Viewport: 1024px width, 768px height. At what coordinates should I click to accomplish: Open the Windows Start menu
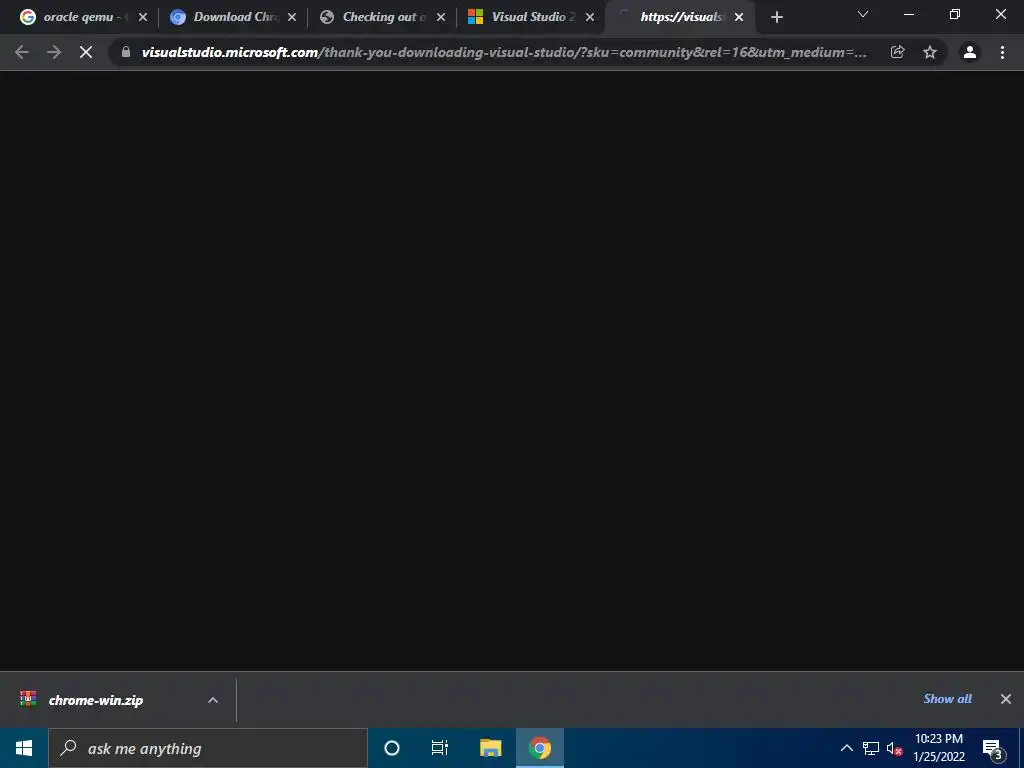24,748
